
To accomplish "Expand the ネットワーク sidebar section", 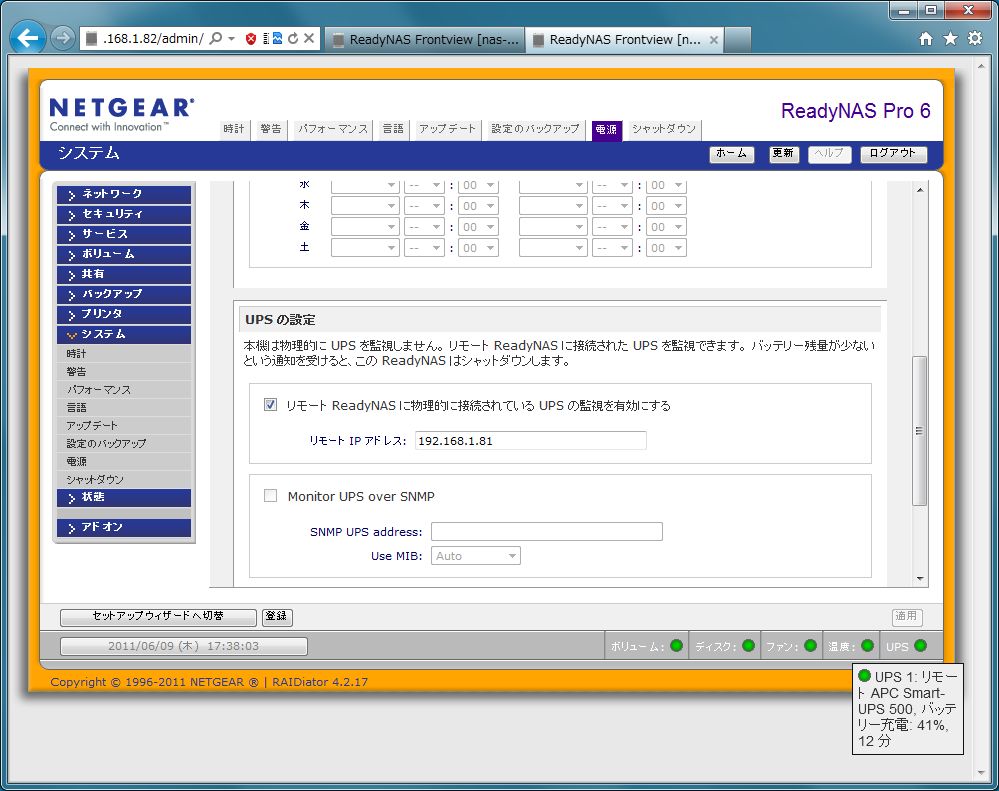I will click(x=124, y=194).
